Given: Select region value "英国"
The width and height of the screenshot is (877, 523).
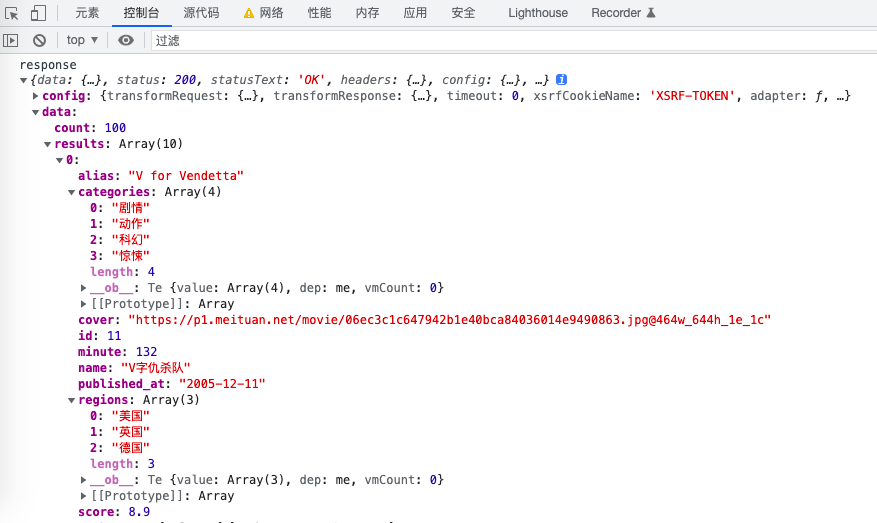Looking at the screenshot, I should click(131, 432).
